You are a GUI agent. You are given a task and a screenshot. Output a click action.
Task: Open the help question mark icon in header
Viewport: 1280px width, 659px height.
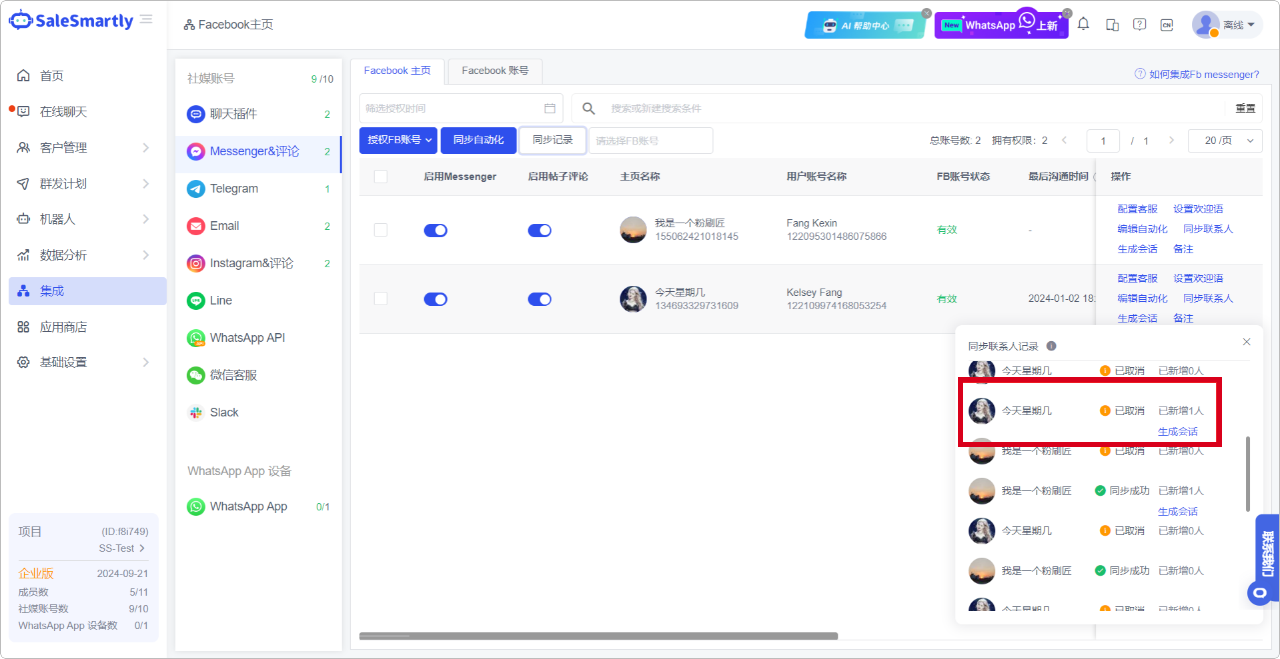tap(1139, 25)
